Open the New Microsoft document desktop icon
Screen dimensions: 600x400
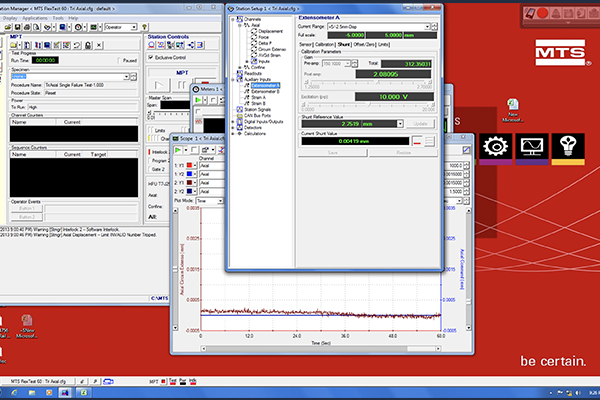point(513,110)
